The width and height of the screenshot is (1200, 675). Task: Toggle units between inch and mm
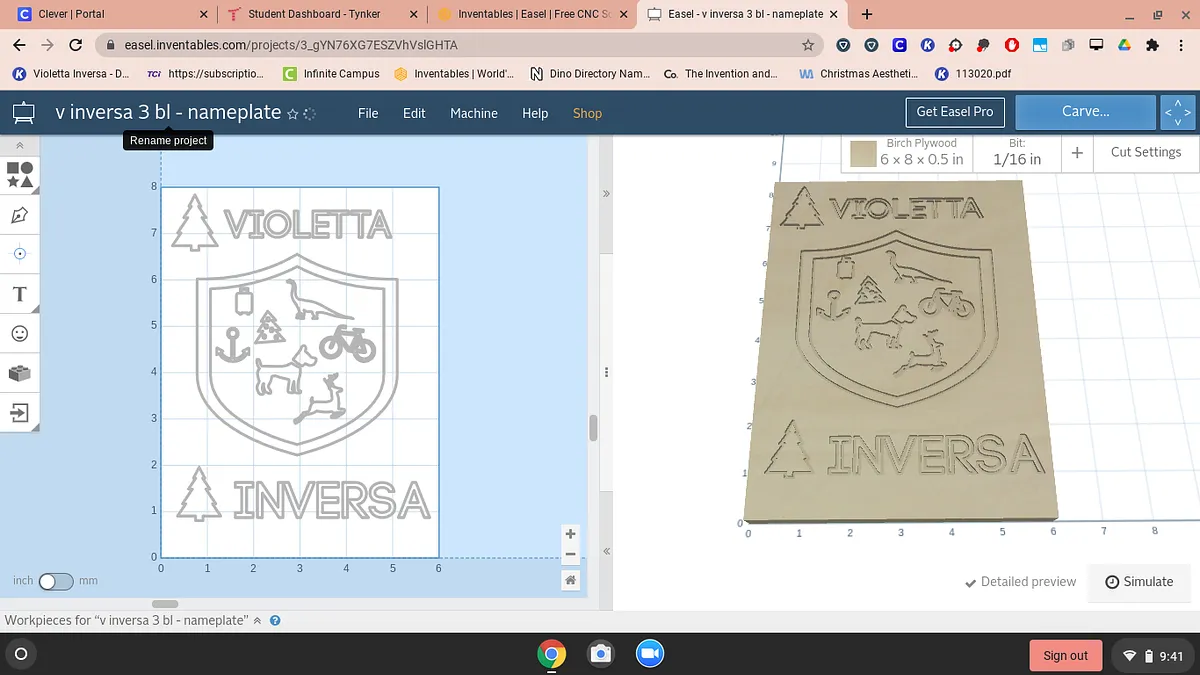pyautogui.click(x=56, y=581)
